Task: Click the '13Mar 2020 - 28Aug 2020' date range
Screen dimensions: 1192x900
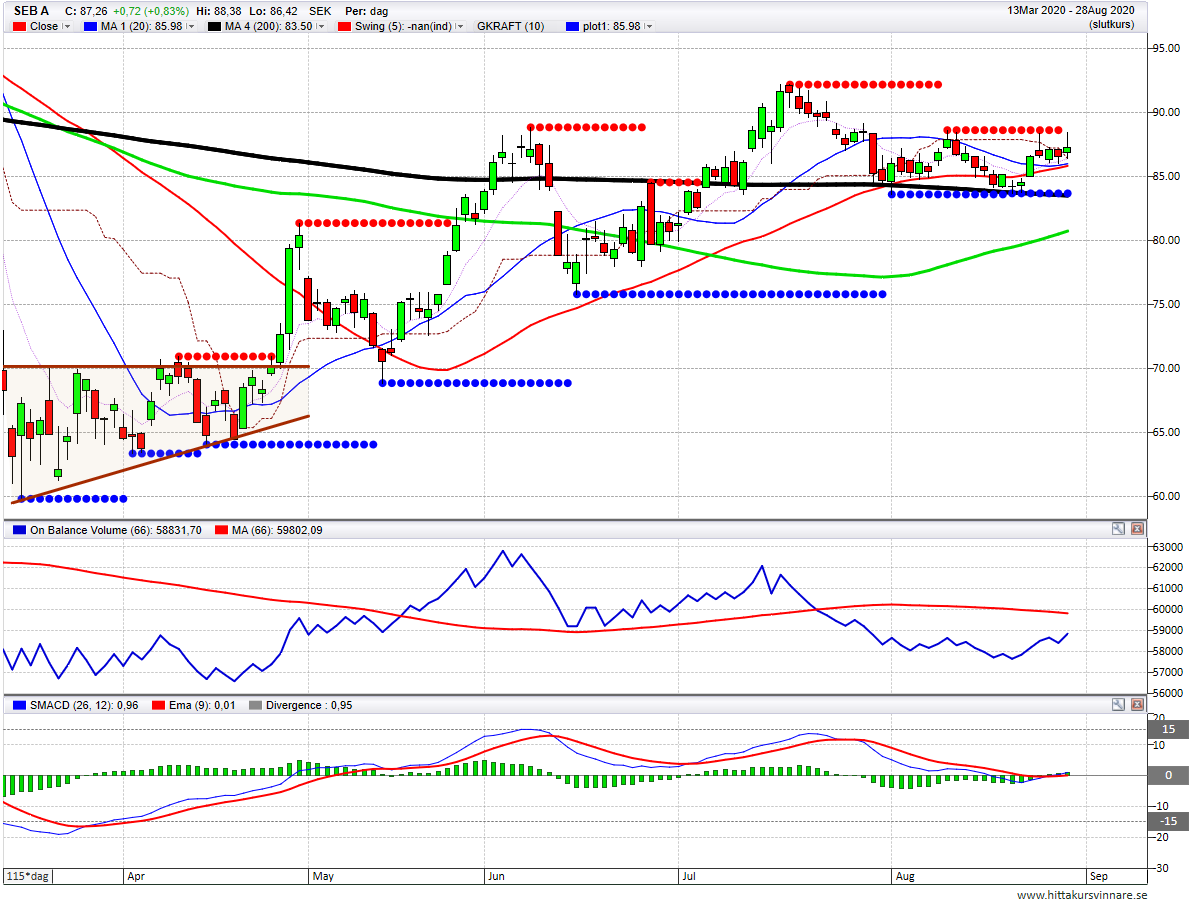Action: tap(1070, 10)
